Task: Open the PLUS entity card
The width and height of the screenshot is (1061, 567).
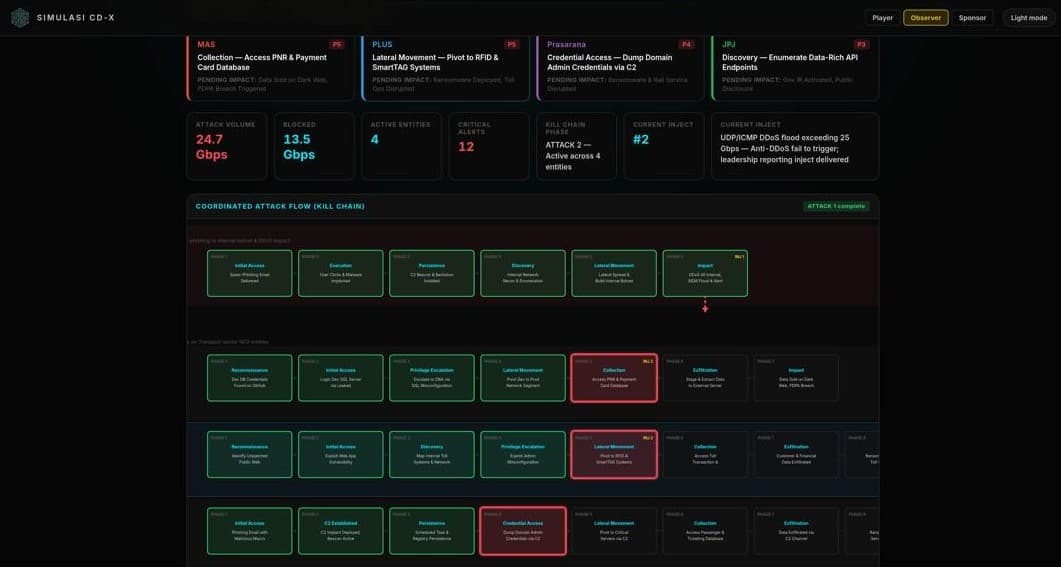Action: click(x=445, y=67)
